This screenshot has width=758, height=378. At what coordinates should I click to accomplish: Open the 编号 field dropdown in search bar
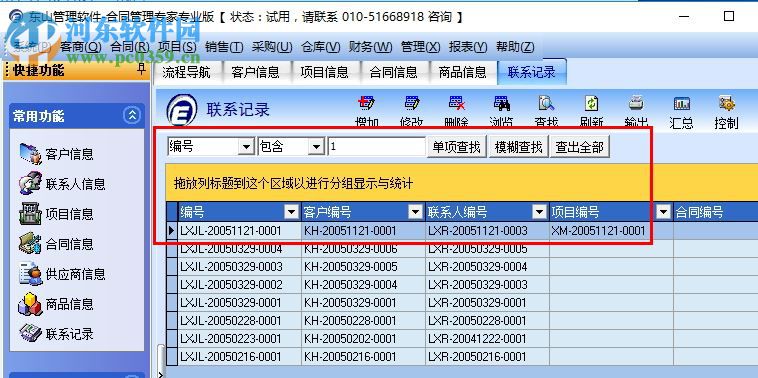(x=247, y=146)
